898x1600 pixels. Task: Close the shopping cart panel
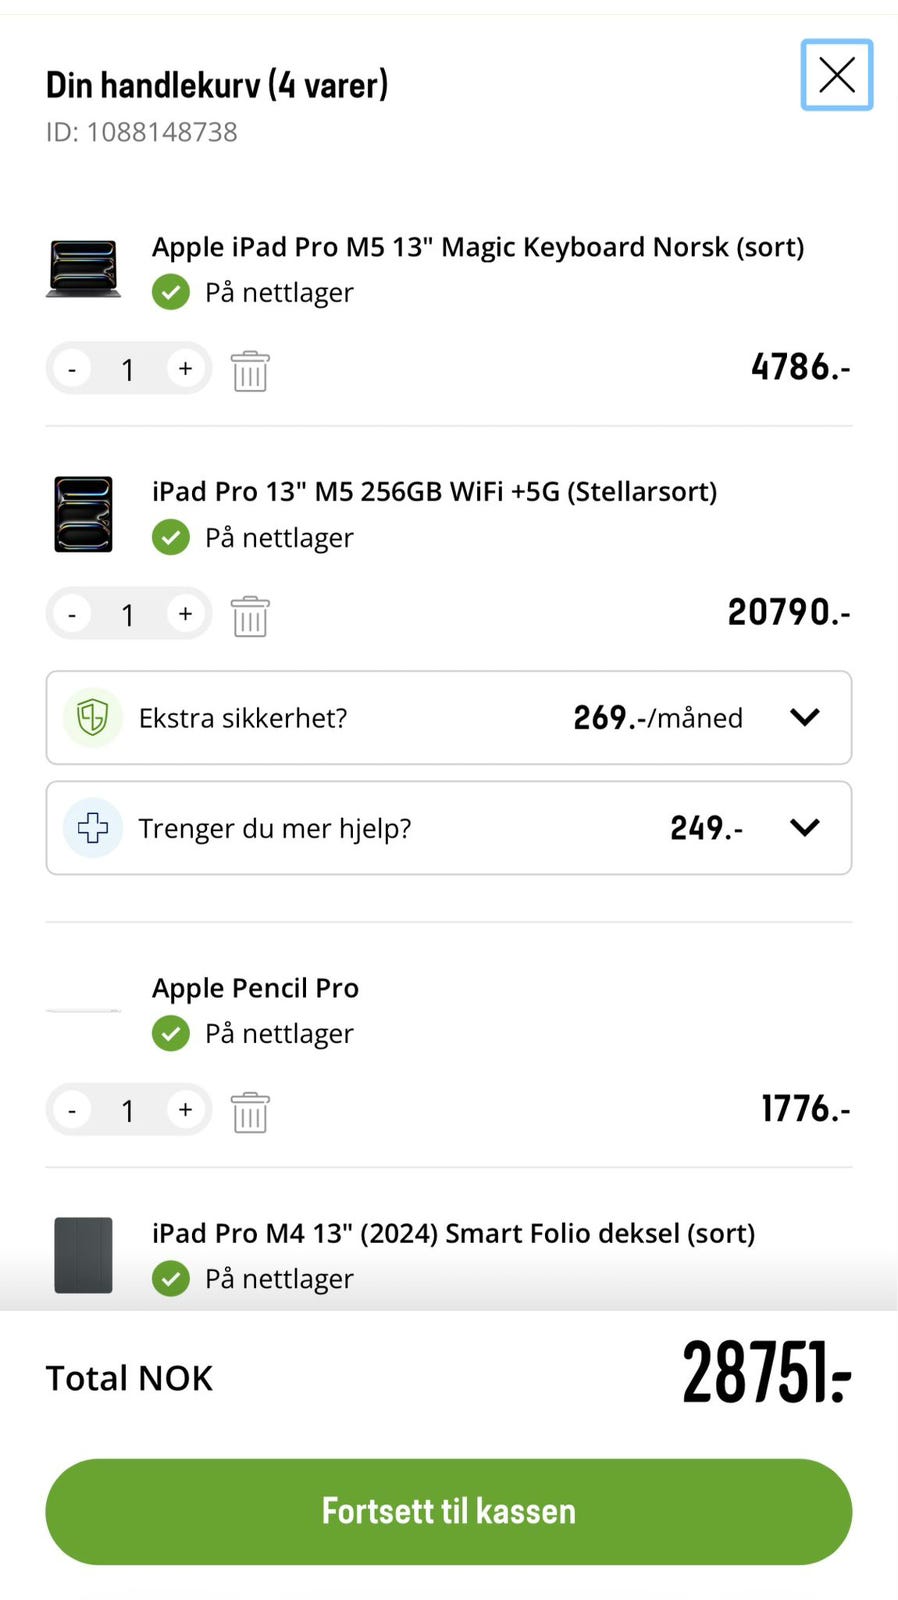tap(836, 75)
